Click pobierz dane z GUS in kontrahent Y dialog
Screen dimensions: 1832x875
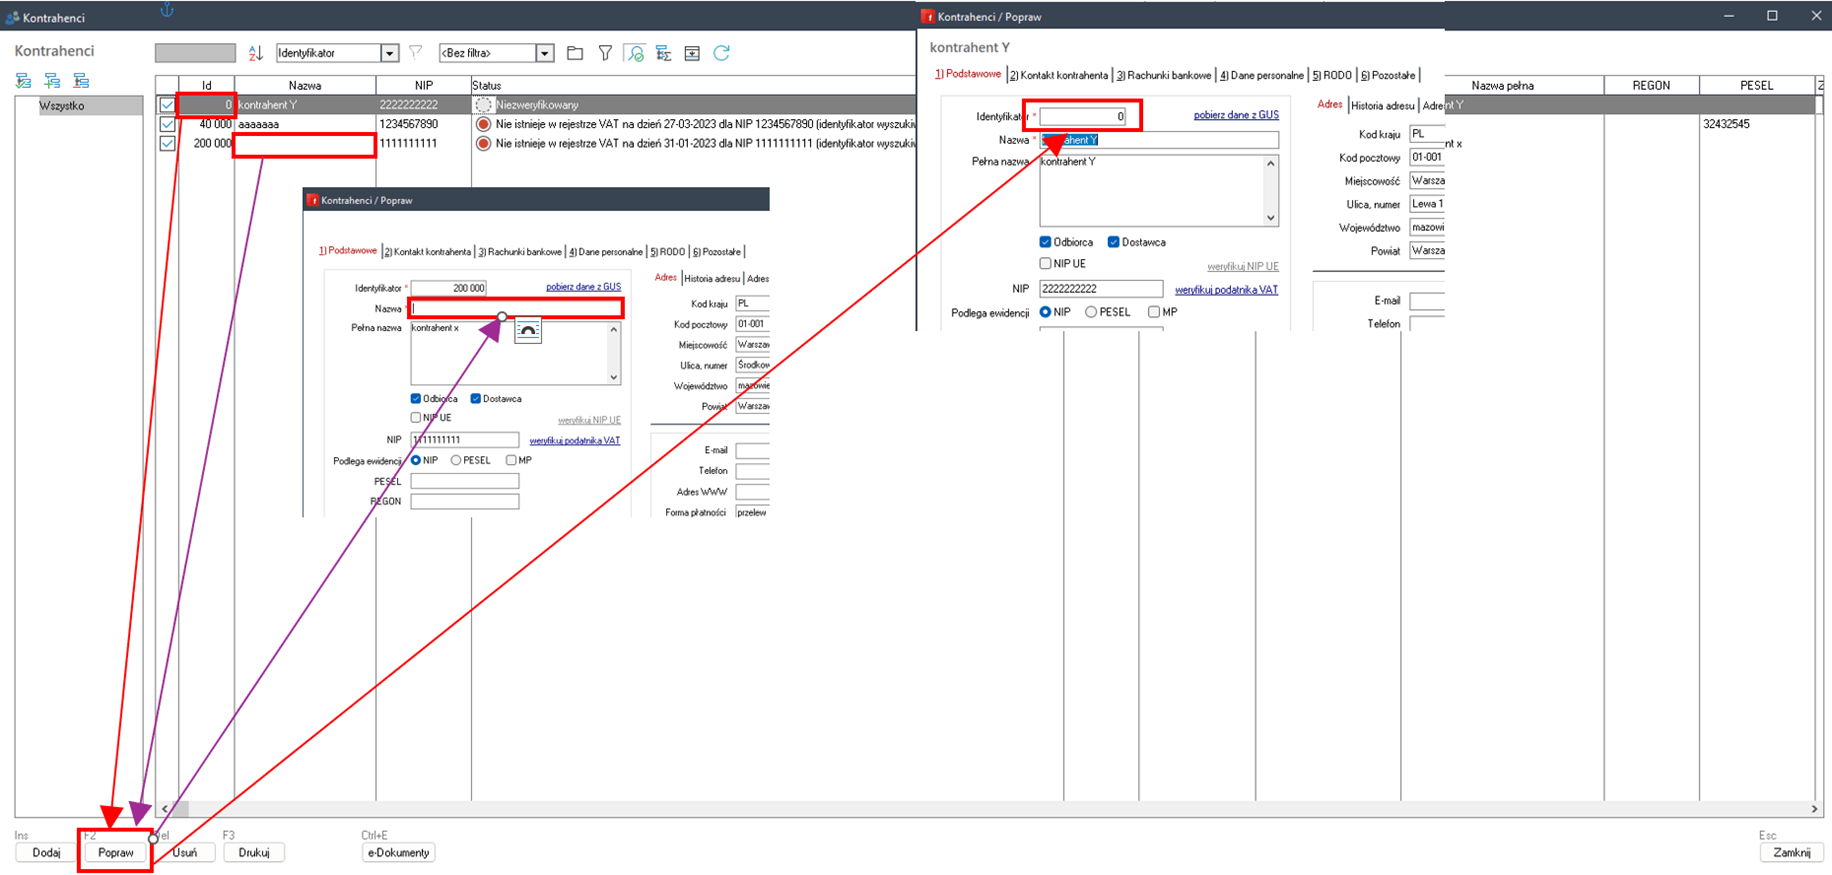1236,115
